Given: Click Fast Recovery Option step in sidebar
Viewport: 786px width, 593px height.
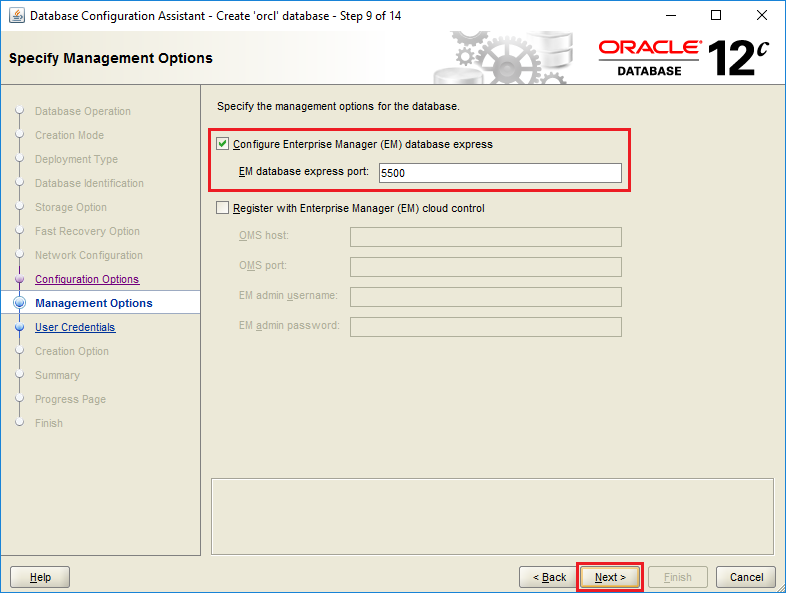Looking at the screenshot, I should pos(87,232).
